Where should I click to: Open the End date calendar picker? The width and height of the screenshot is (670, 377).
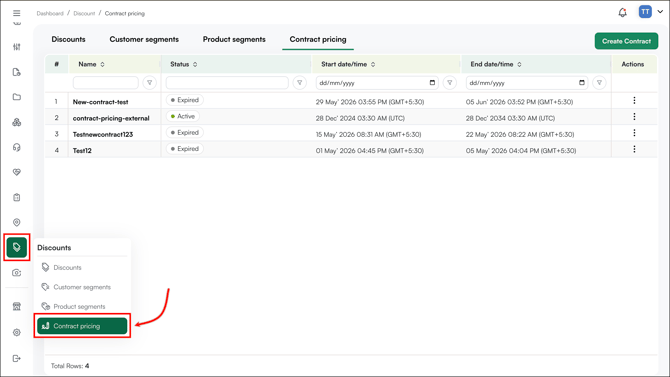coord(582,82)
